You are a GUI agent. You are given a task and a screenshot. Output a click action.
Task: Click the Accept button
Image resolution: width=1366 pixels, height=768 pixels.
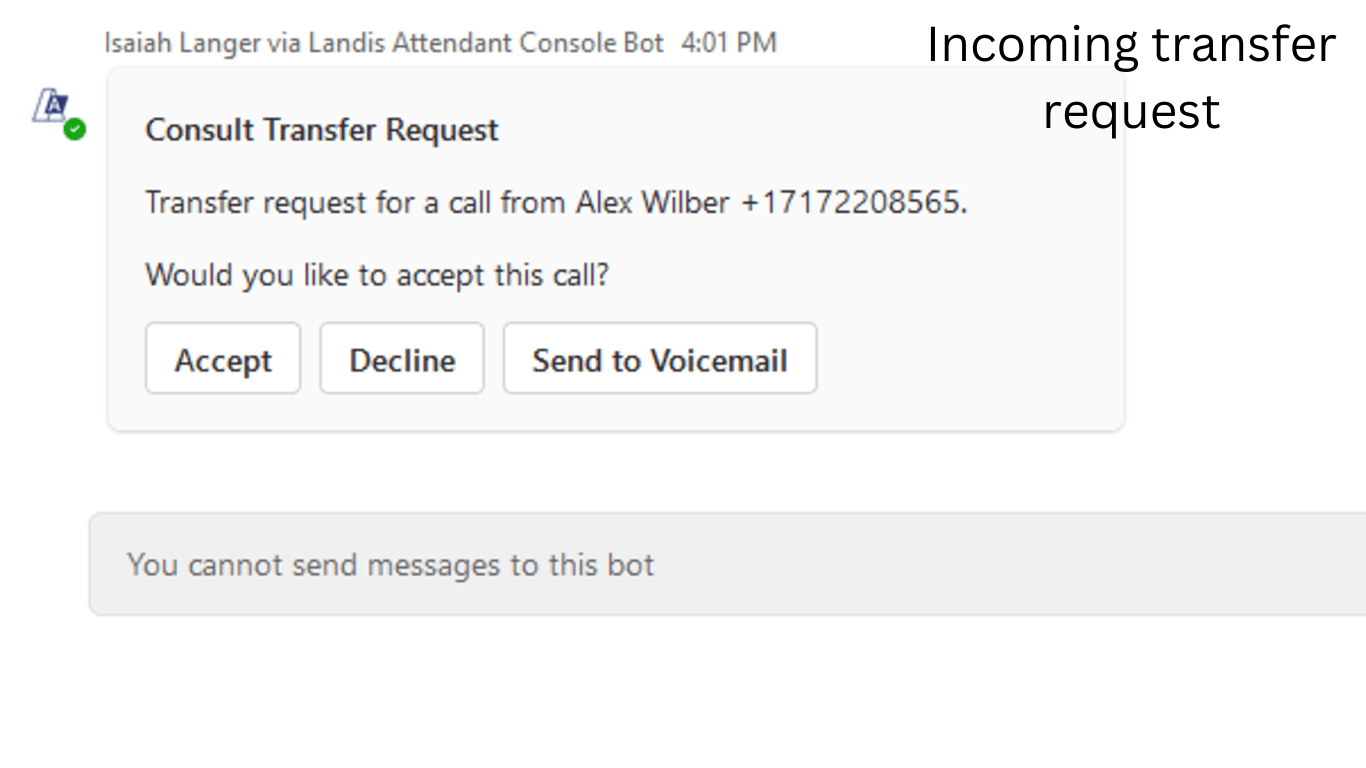[223, 359]
